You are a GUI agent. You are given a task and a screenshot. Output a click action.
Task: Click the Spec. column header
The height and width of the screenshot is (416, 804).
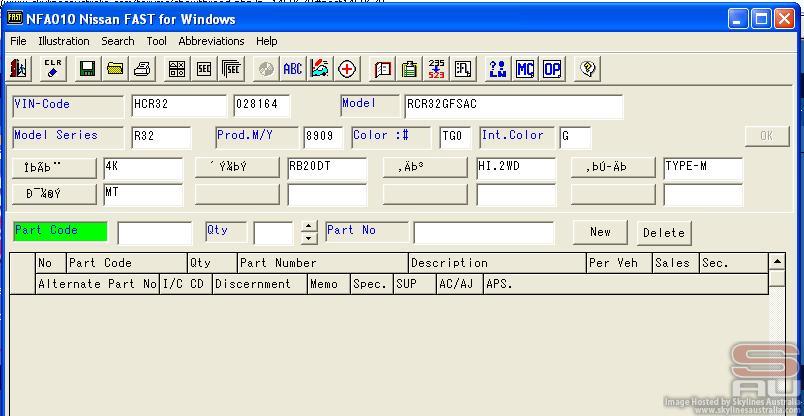tap(372, 284)
